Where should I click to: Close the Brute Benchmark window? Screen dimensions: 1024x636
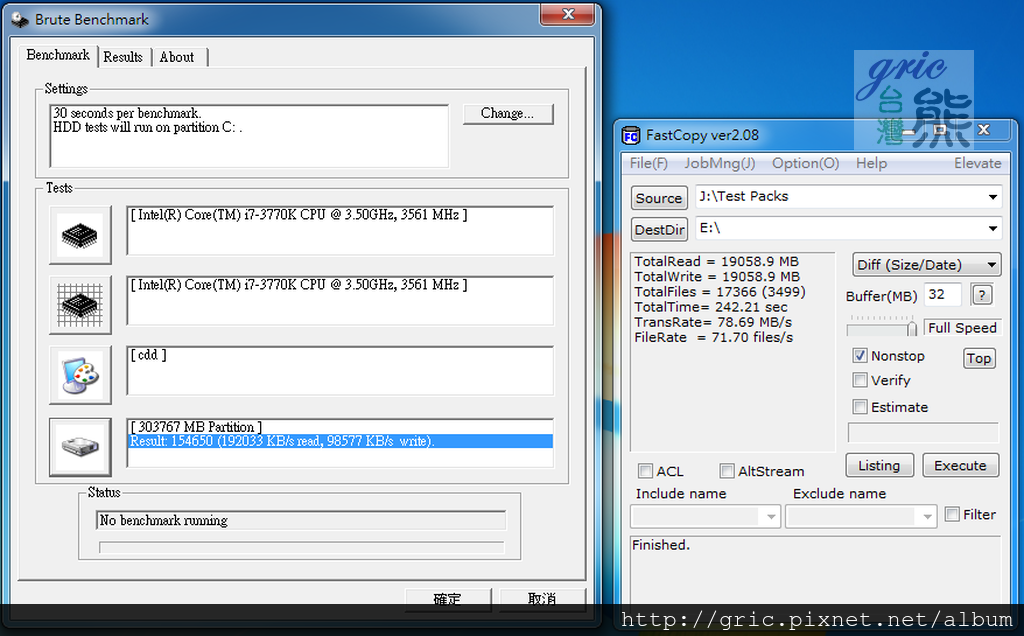click(x=568, y=14)
